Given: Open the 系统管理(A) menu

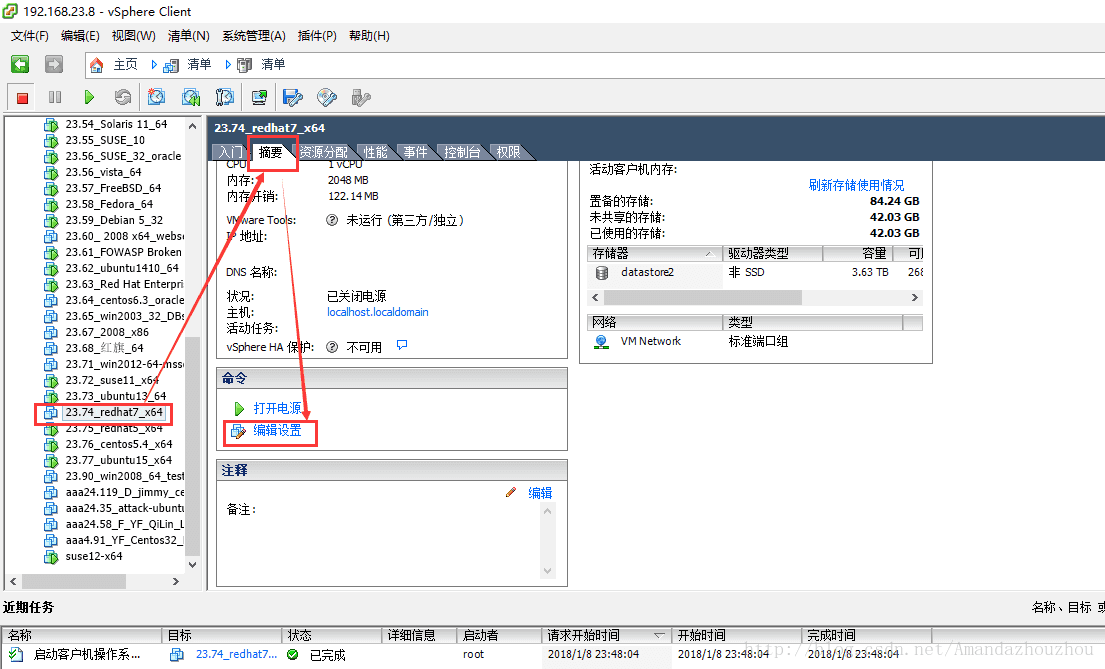Looking at the screenshot, I should point(254,35).
